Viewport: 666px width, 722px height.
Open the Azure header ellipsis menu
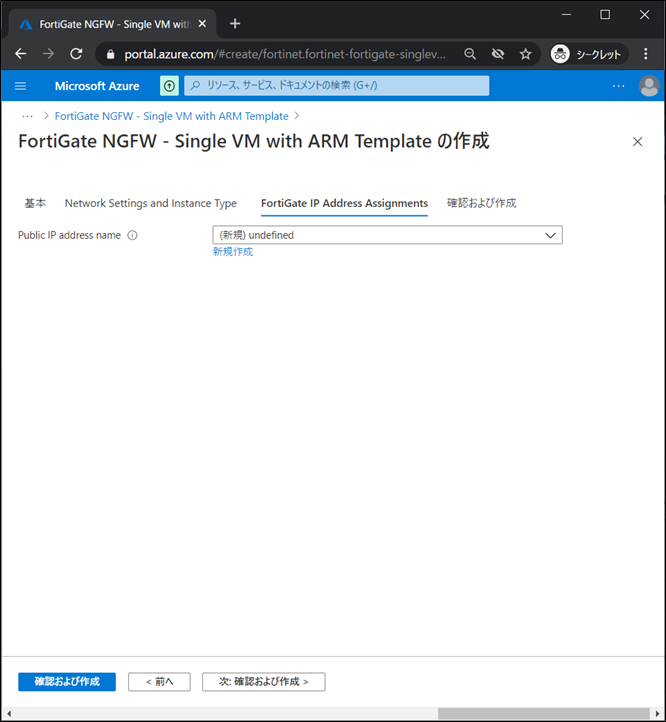pyautogui.click(x=619, y=86)
